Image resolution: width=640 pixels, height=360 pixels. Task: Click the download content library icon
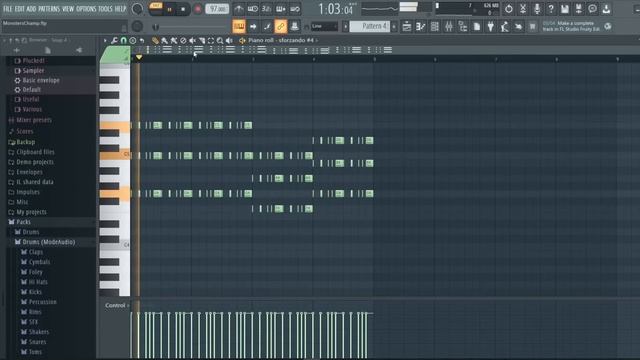[x=606, y=9]
